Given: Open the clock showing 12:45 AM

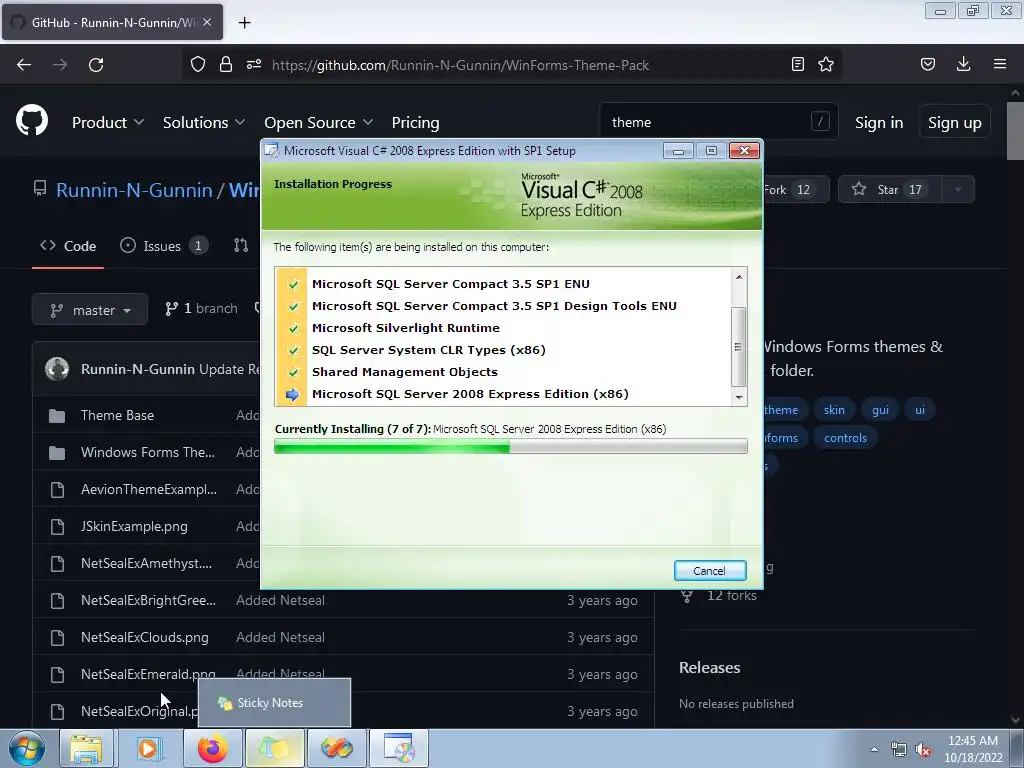Looking at the screenshot, I should click(x=973, y=748).
